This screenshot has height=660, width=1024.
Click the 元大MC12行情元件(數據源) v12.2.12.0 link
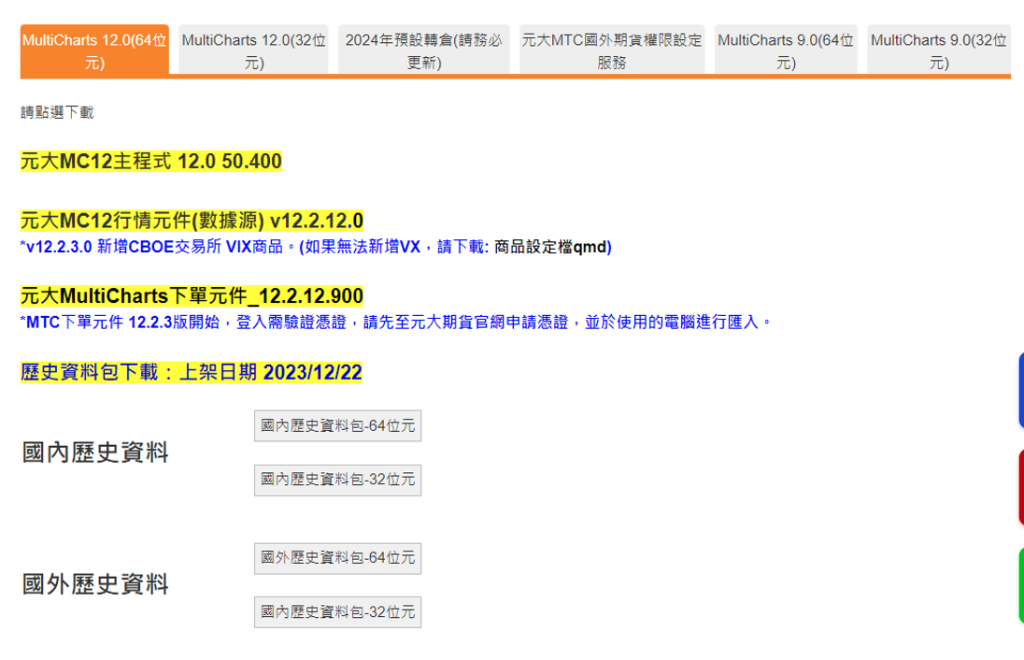coord(192,221)
